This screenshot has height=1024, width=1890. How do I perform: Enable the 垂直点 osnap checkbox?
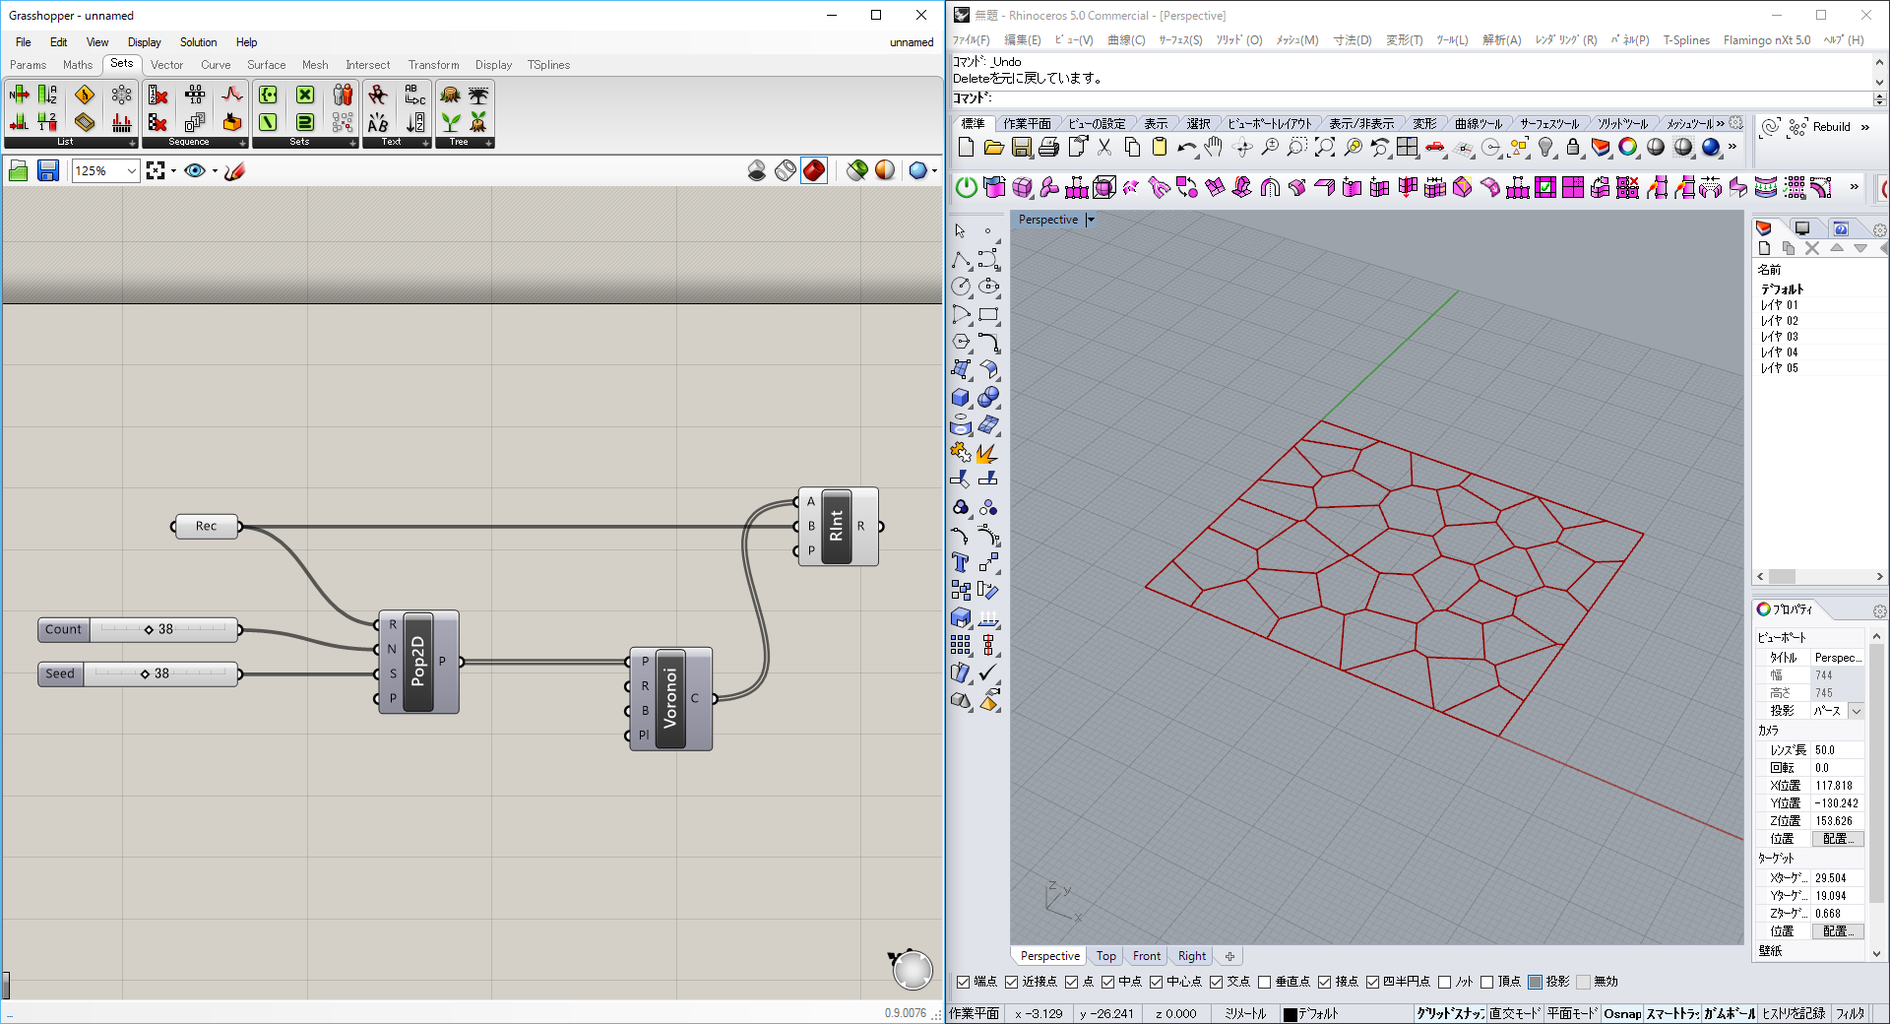point(1265,982)
